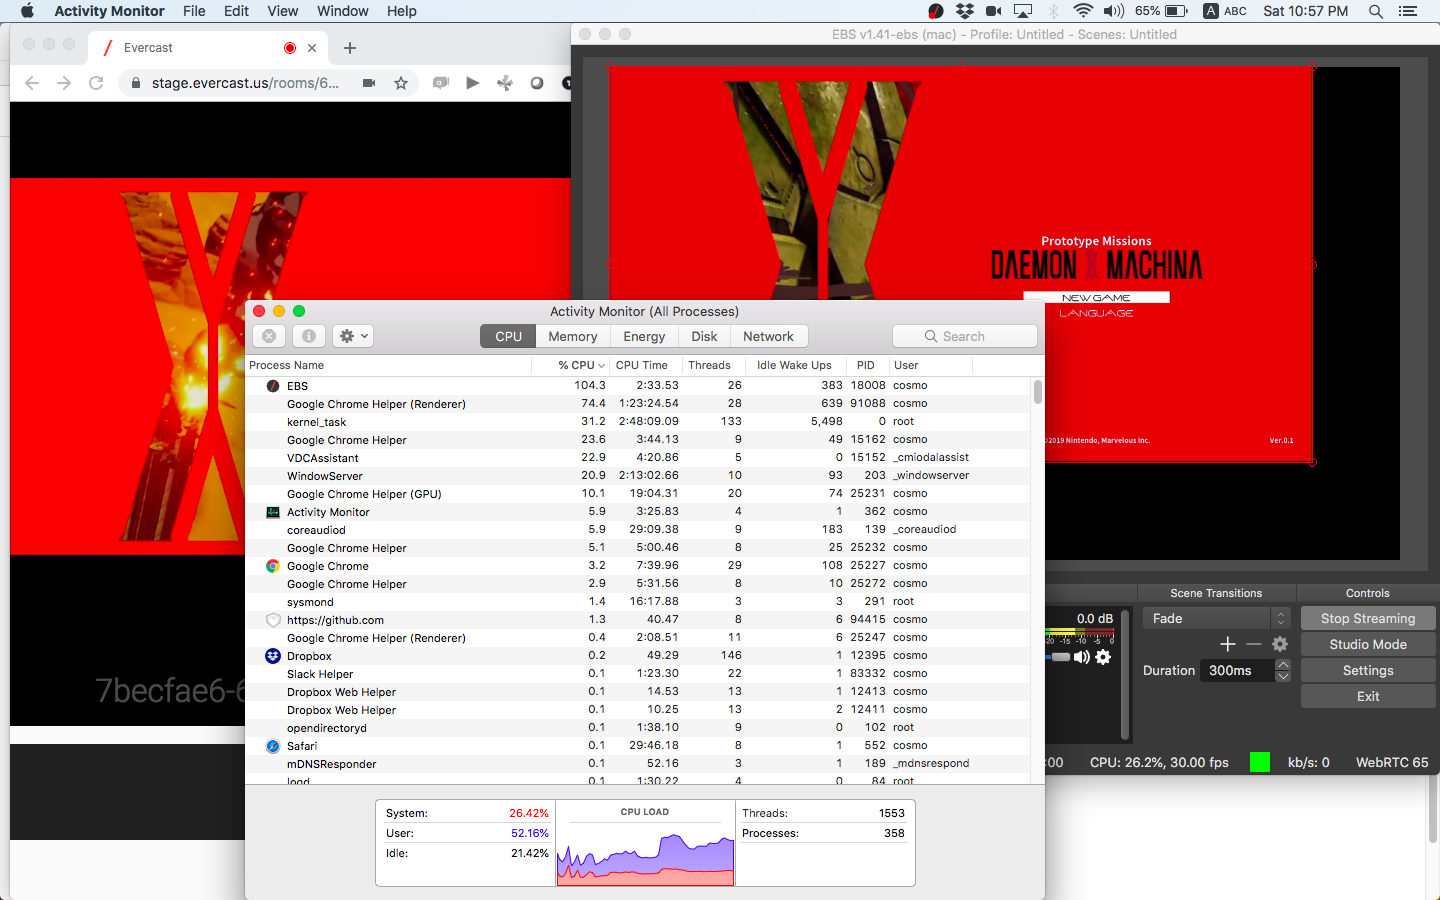This screenshot has width=1440, height=900.
Task: Select the quit process (X) icon
Action: [x=268, y=335]
